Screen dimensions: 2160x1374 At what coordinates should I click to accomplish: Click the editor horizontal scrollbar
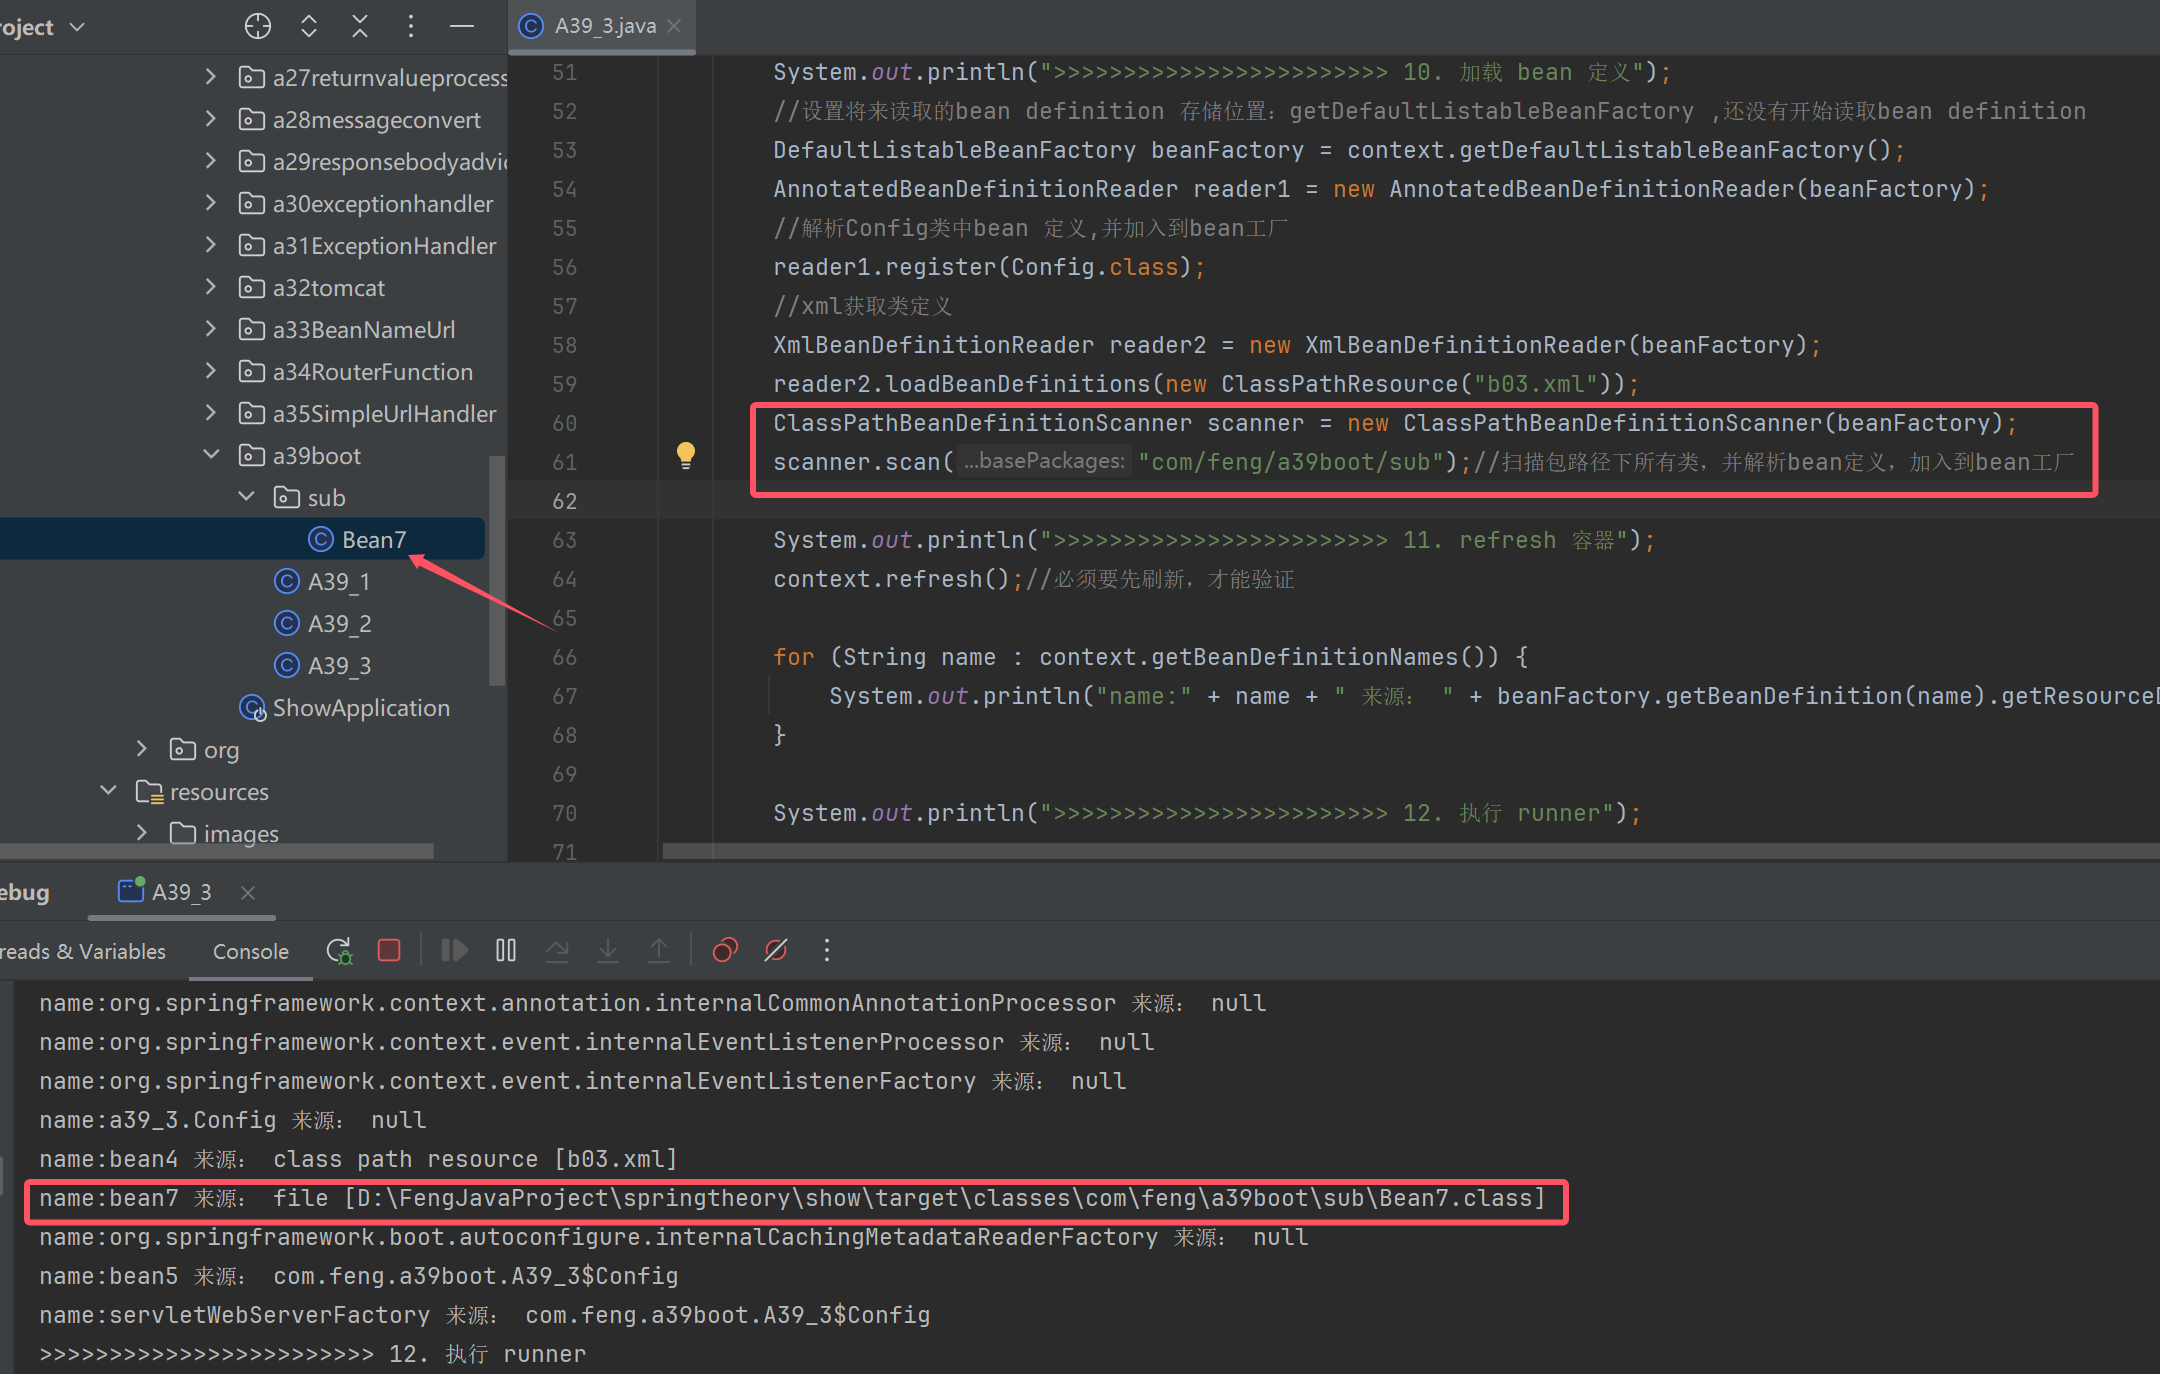pos(1410,851)
